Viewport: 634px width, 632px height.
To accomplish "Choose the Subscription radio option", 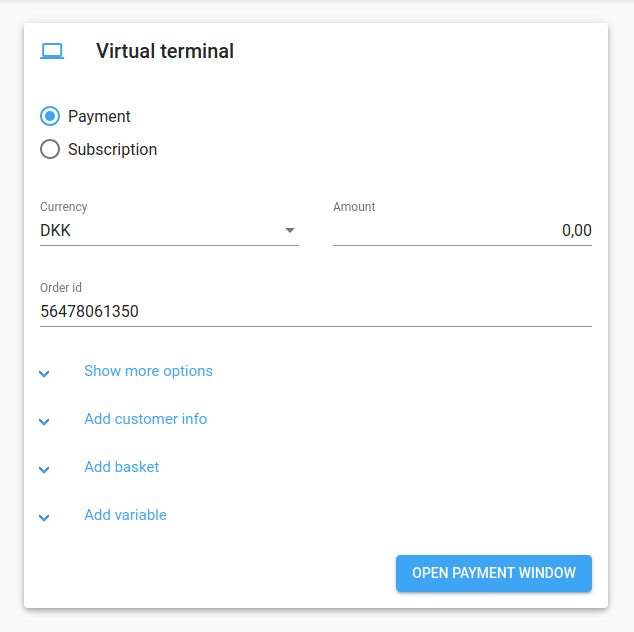I will click(50, 149).
